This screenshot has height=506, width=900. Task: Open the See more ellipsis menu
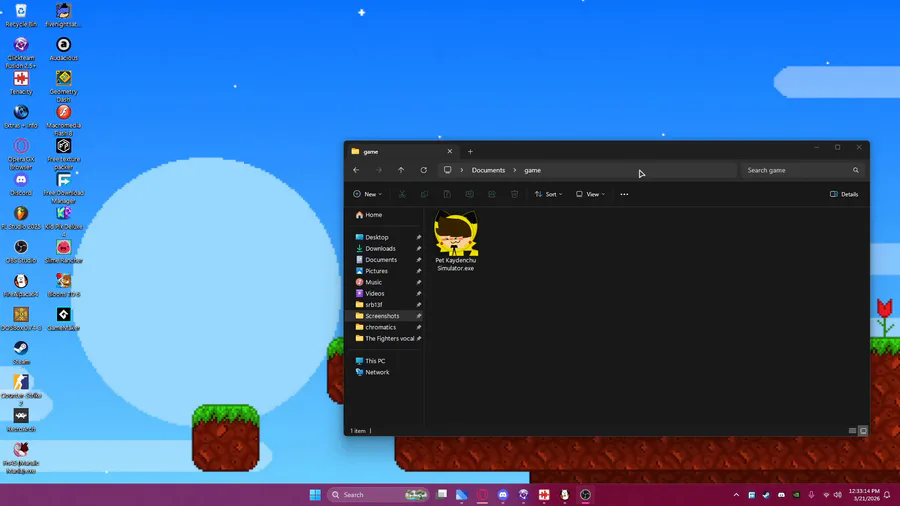tap(624, 194)
